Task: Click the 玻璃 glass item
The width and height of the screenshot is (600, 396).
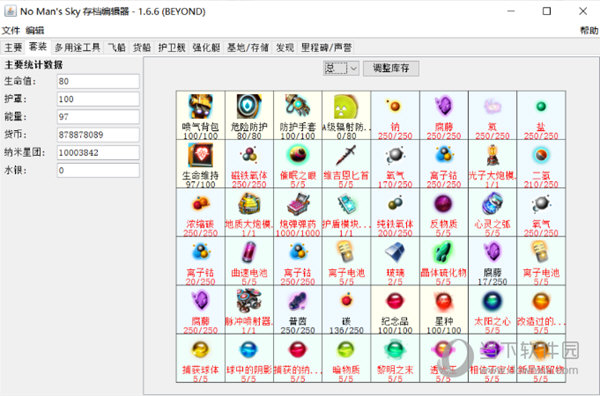Action: click(x=395, y=261)
